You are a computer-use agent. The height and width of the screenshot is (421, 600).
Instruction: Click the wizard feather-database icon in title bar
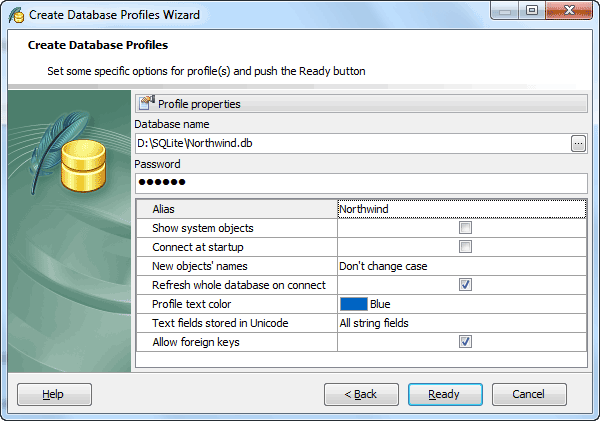tap(16, 15)
